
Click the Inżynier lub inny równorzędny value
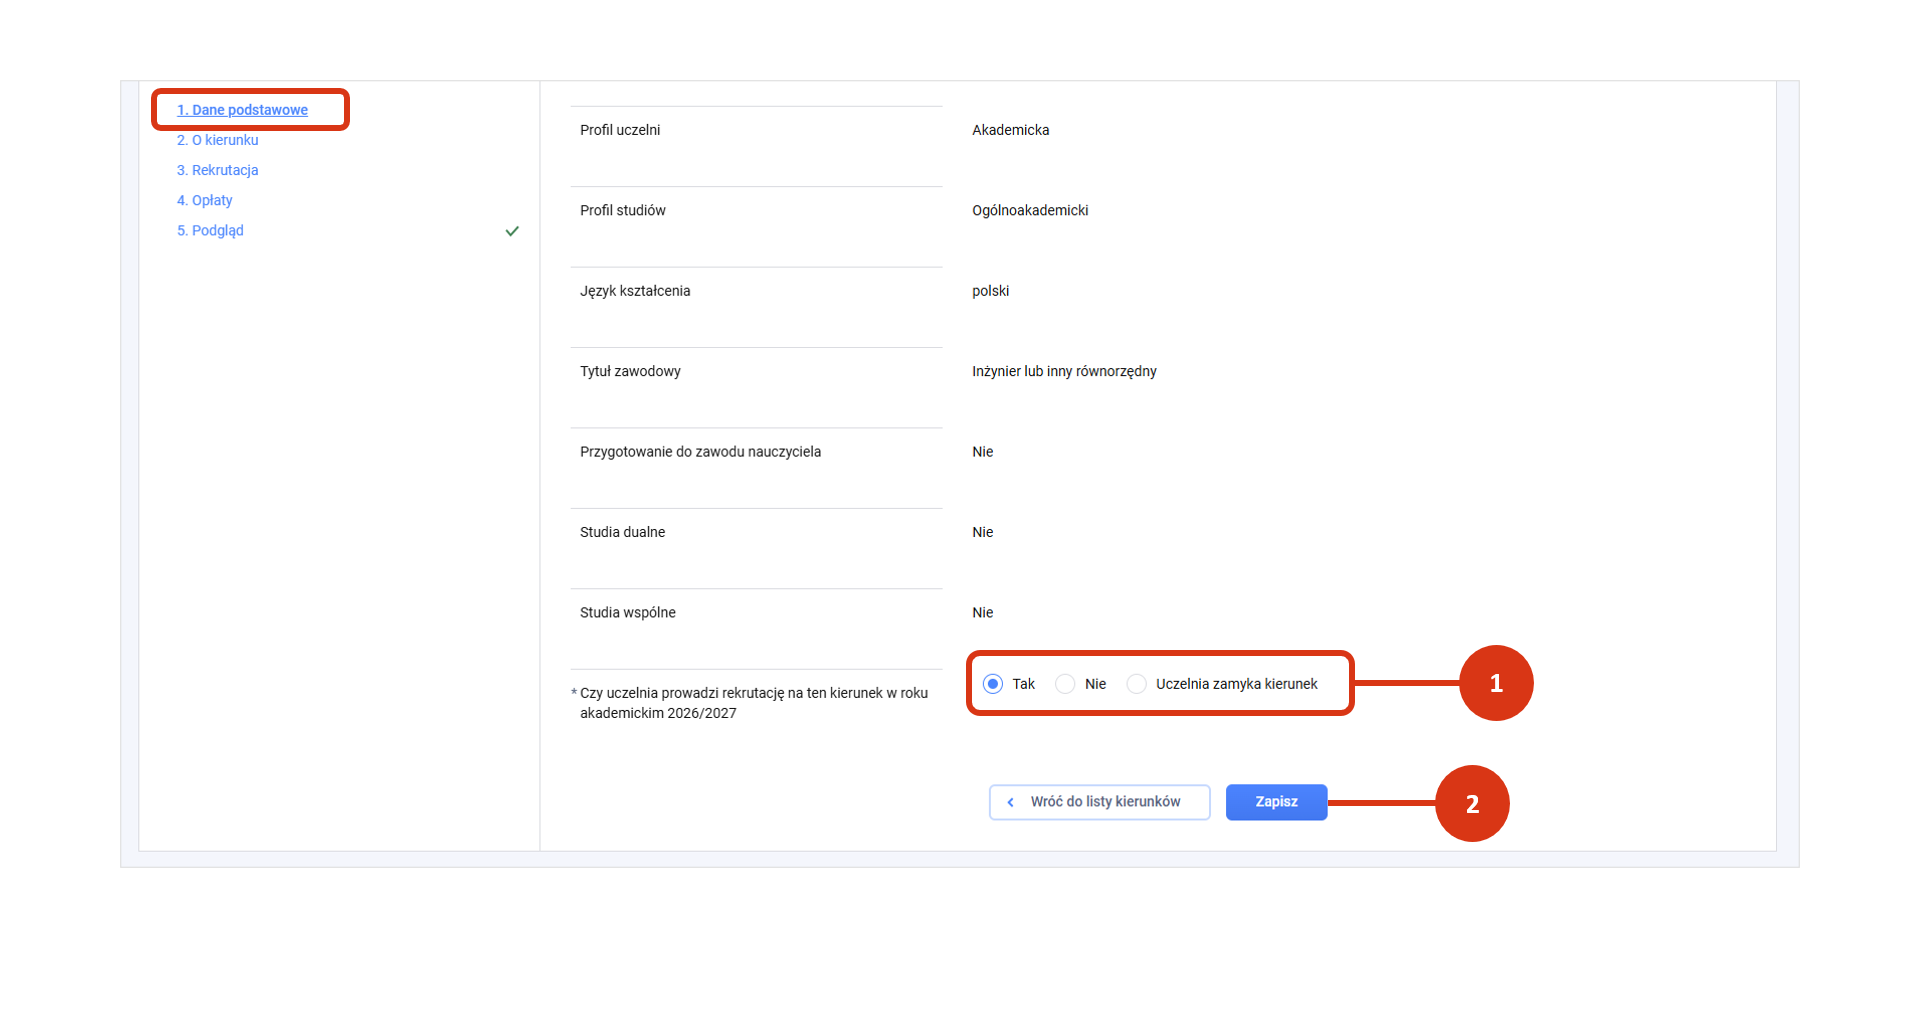pos(1064,371)
